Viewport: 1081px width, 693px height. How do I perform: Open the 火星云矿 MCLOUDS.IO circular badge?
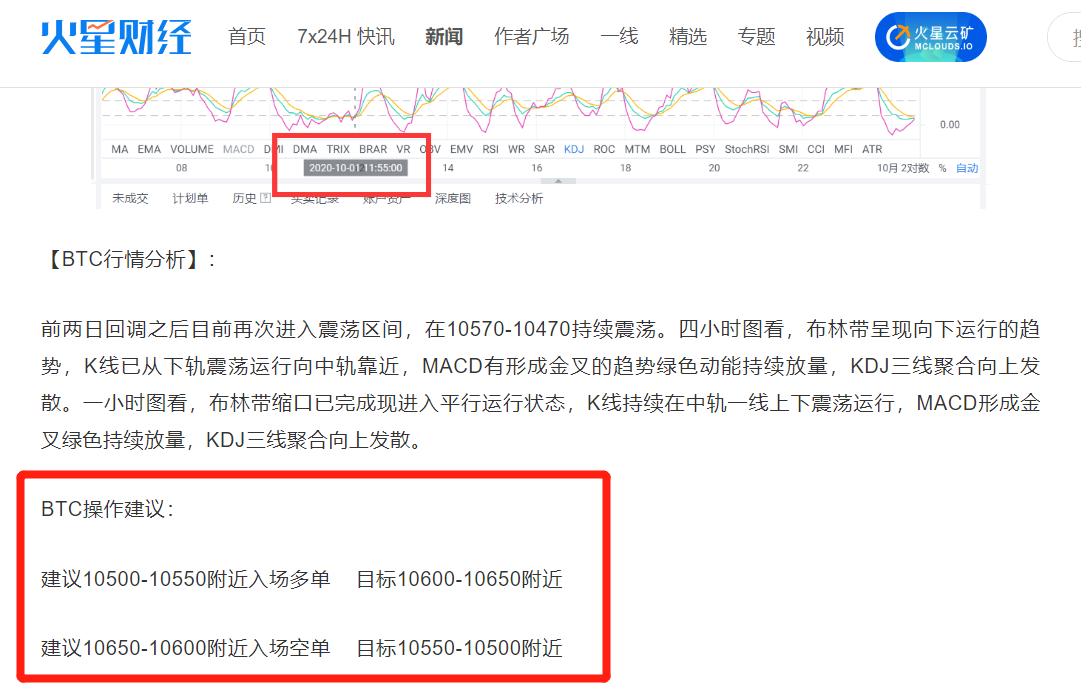930,36
